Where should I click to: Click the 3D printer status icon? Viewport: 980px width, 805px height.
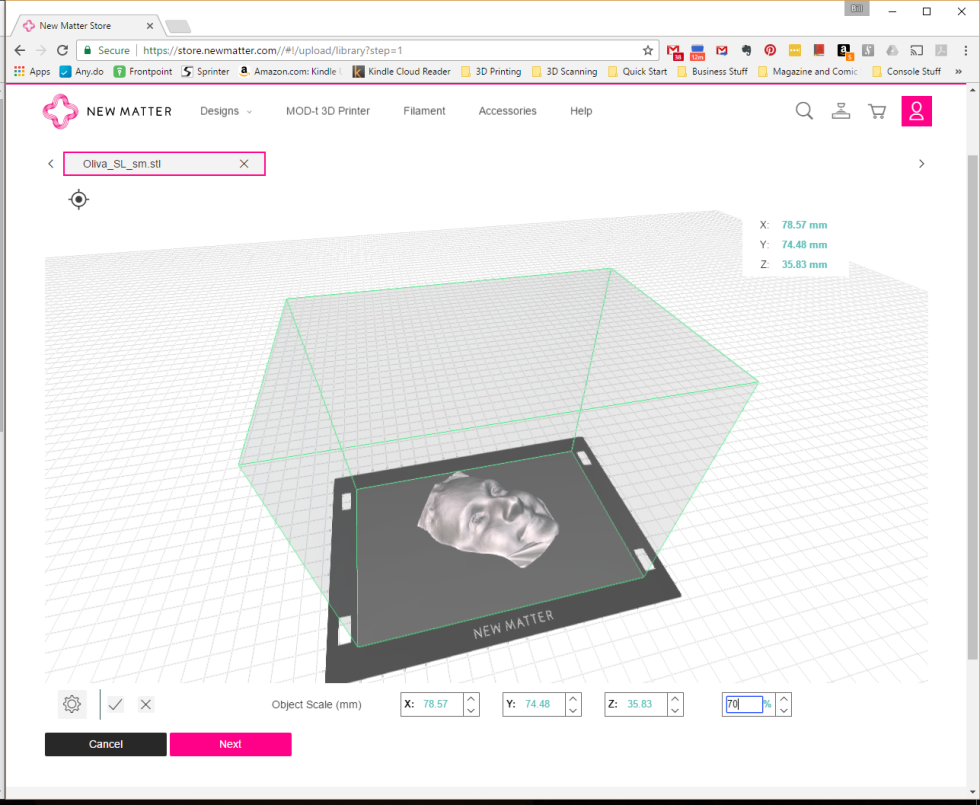click(x=840, y=111)
